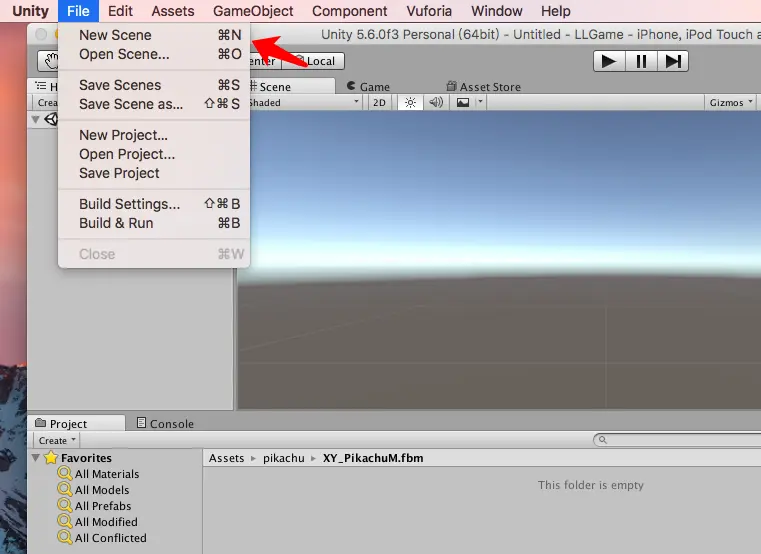This screenshot has width=761, height=554.
Task: Toggle scene audio speaker icon
Action: click(436, 102)
